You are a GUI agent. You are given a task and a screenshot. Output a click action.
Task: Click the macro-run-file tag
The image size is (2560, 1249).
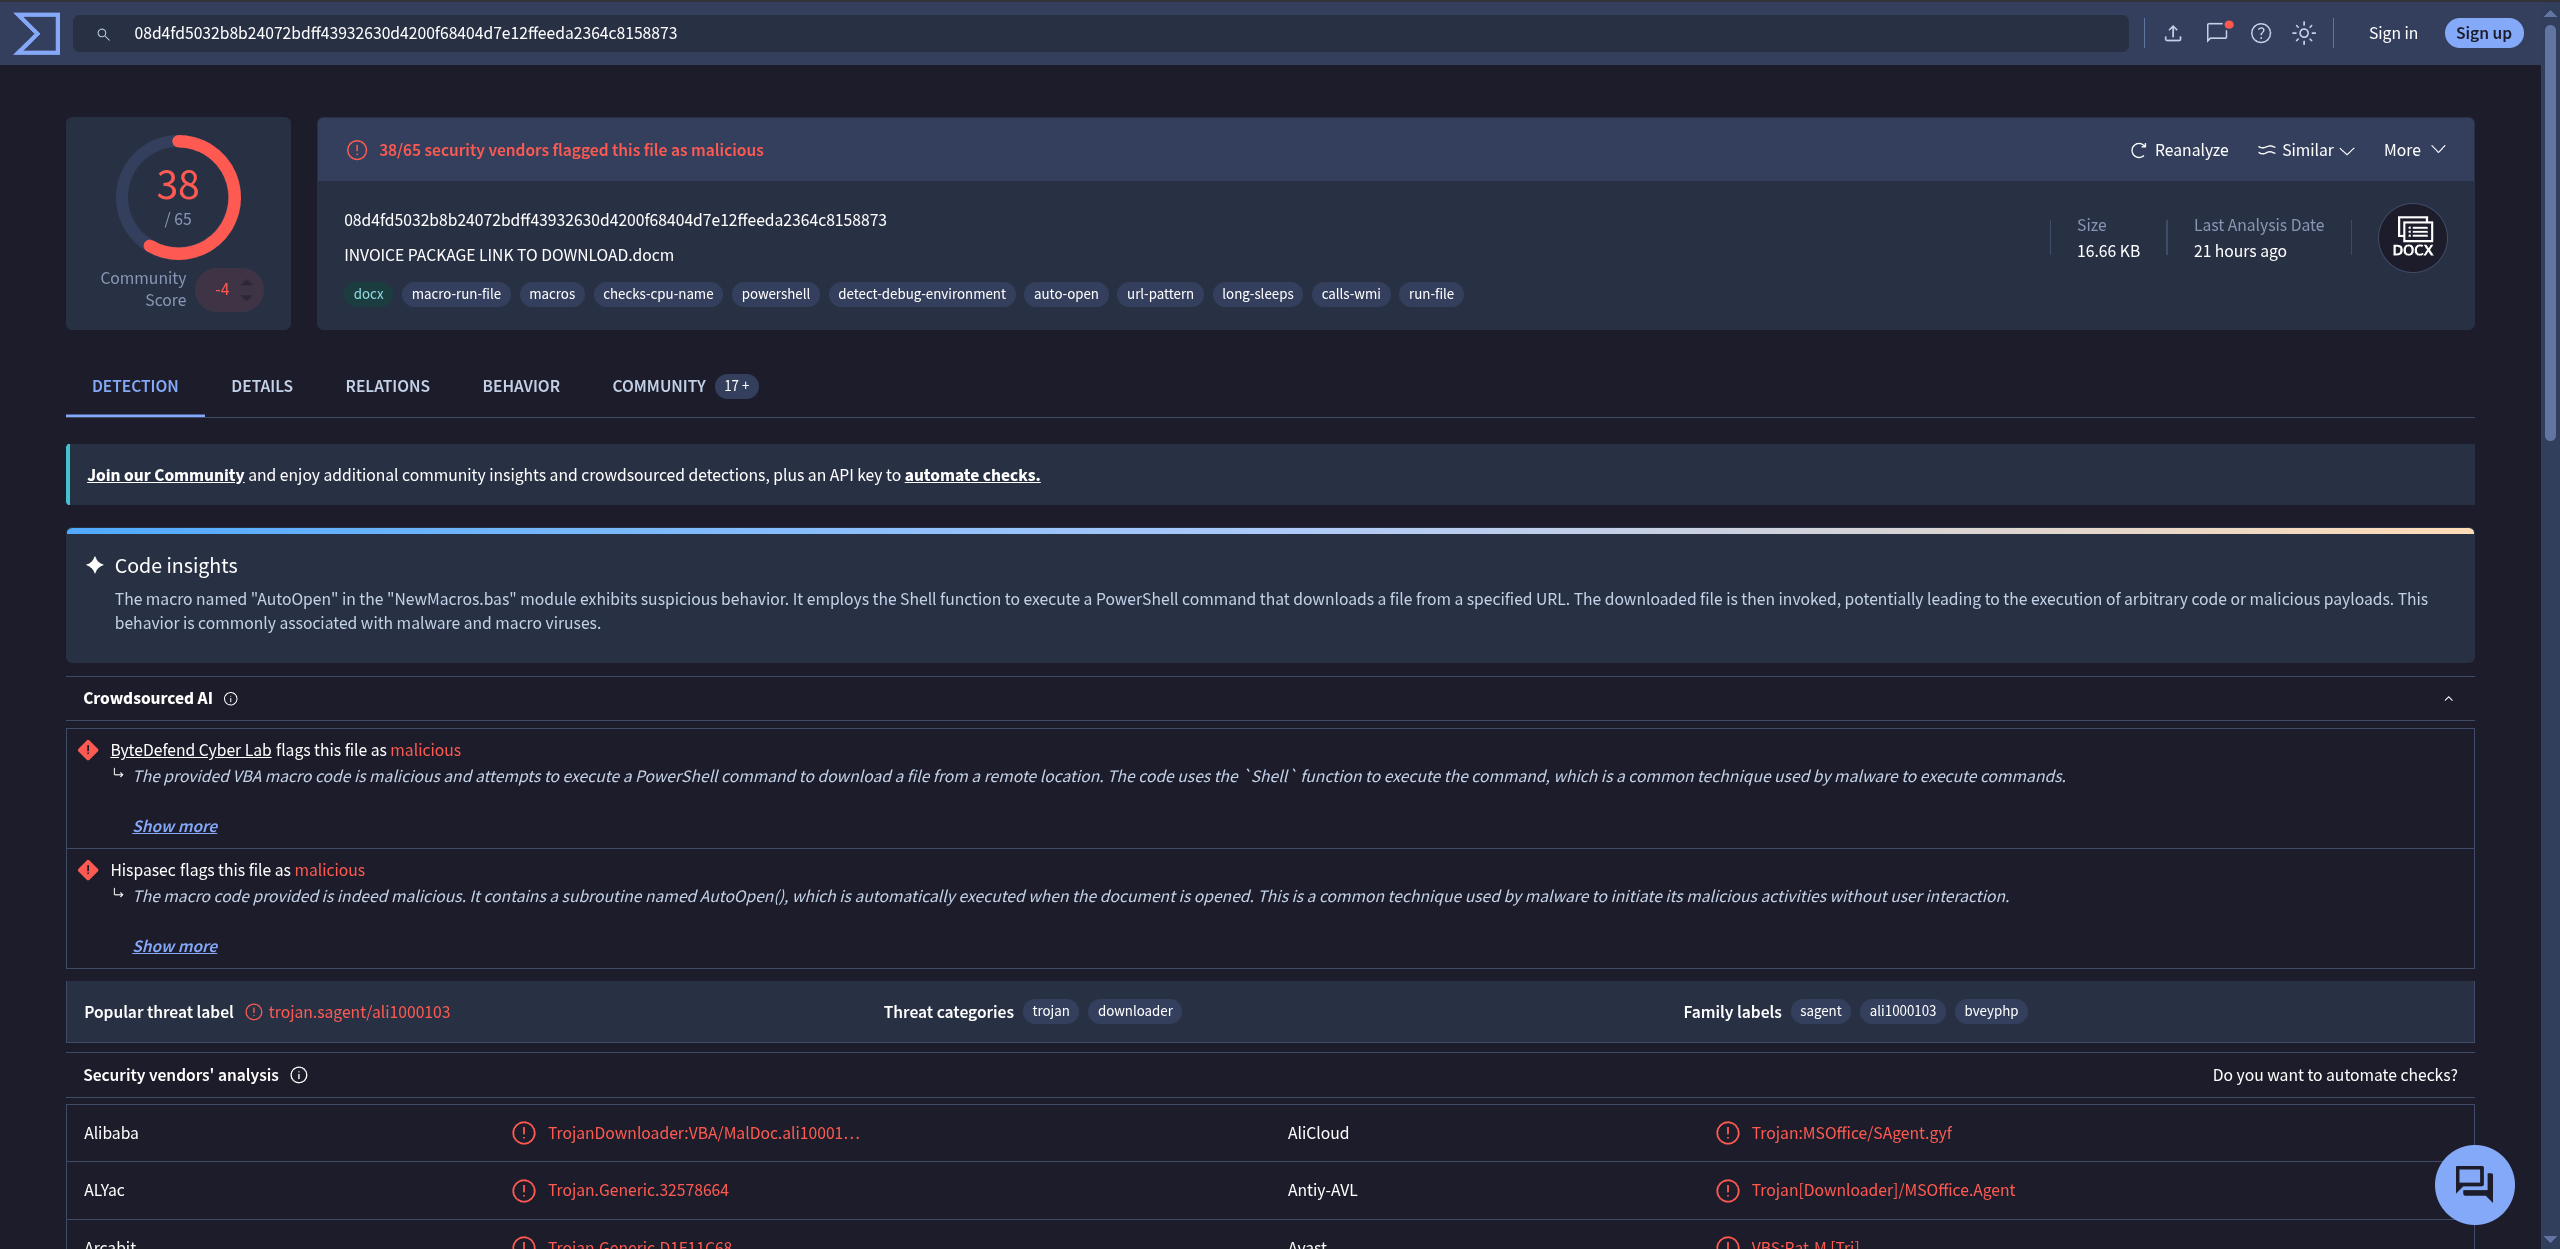456,294
